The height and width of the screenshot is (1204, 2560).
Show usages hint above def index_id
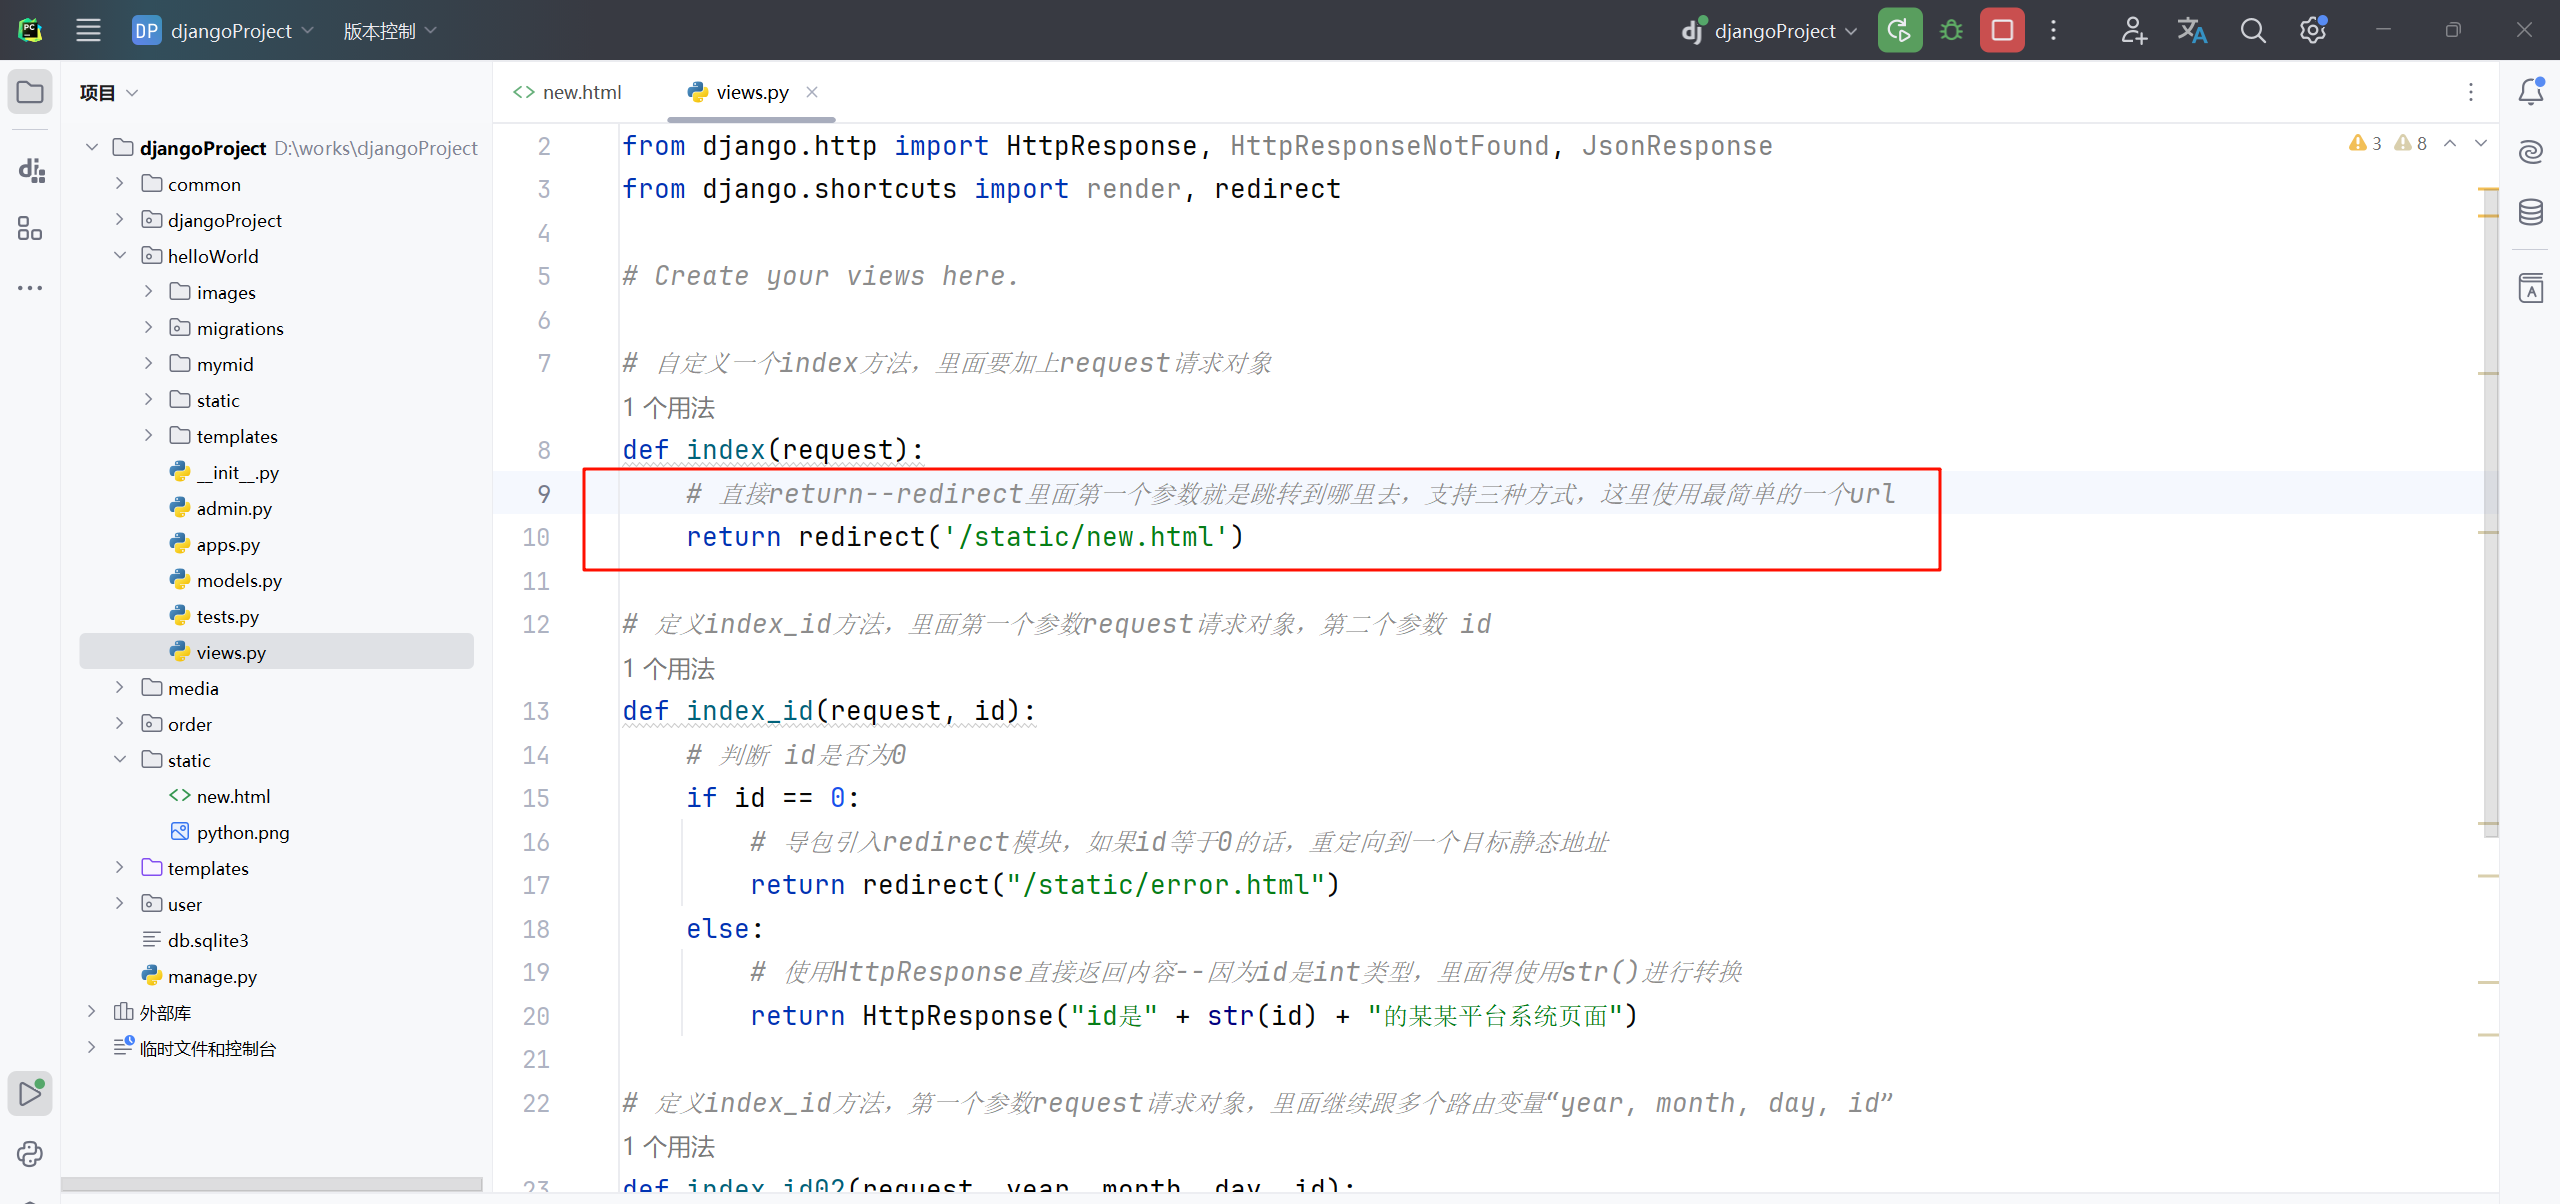coord(669,669)
